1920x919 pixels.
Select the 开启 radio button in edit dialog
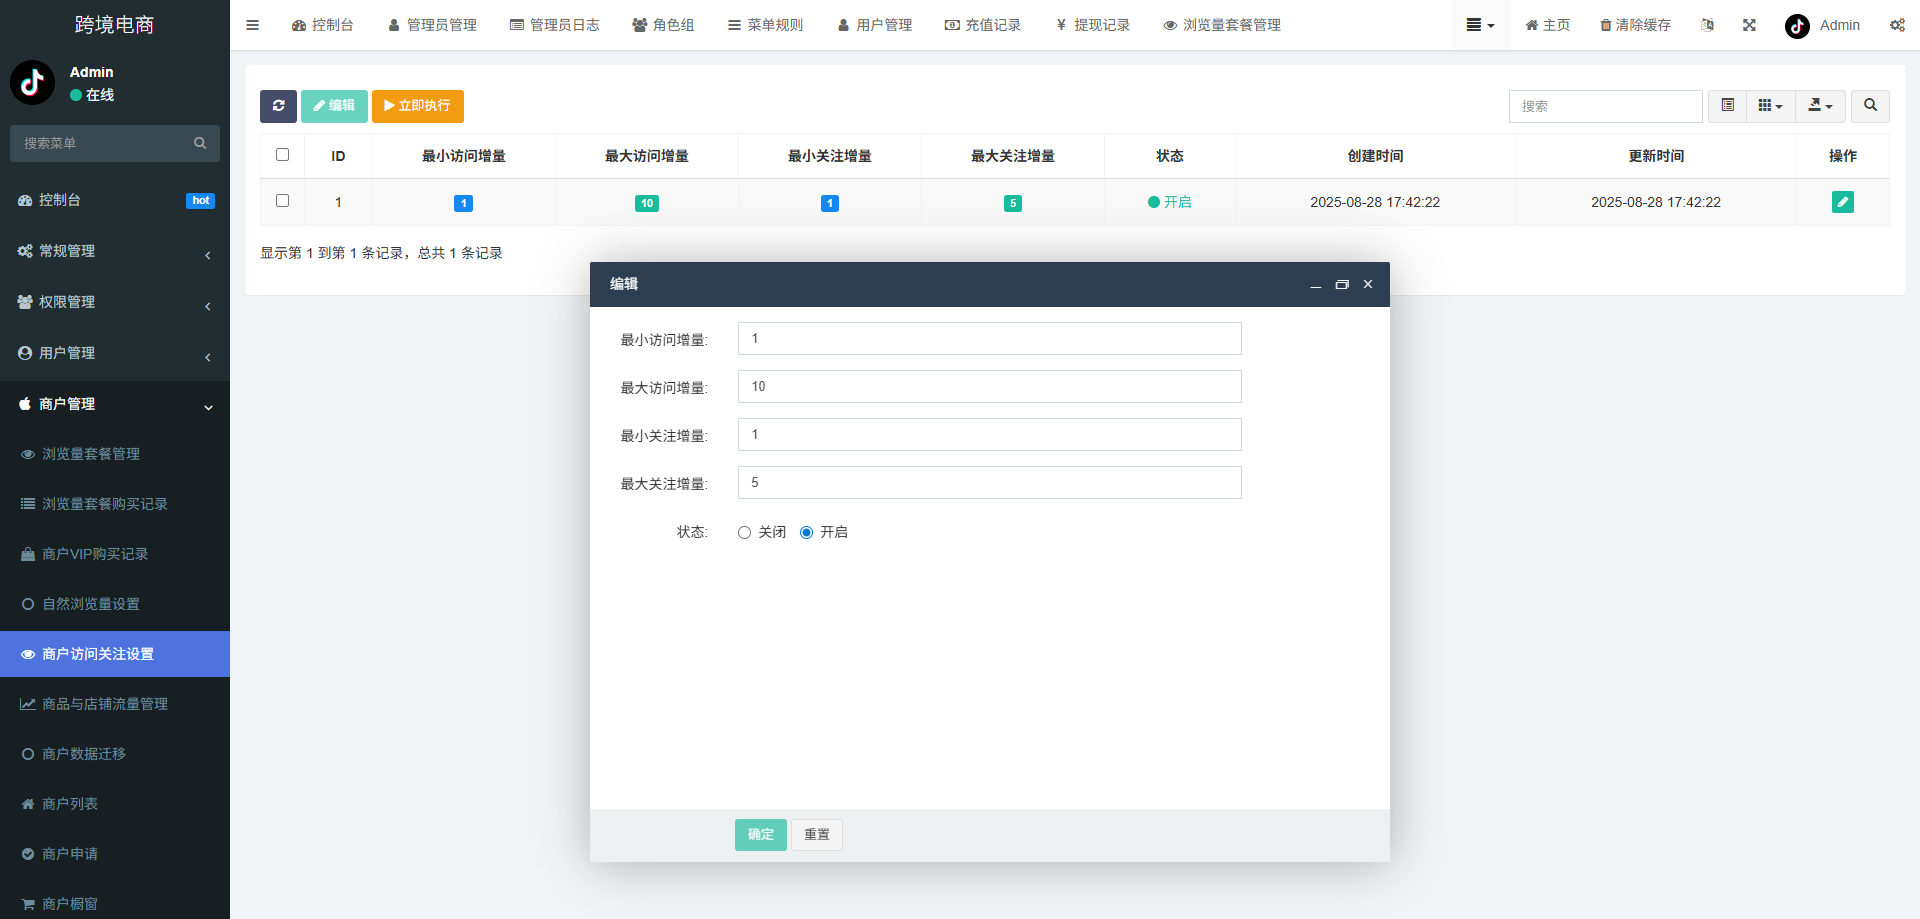coord(807,532)
